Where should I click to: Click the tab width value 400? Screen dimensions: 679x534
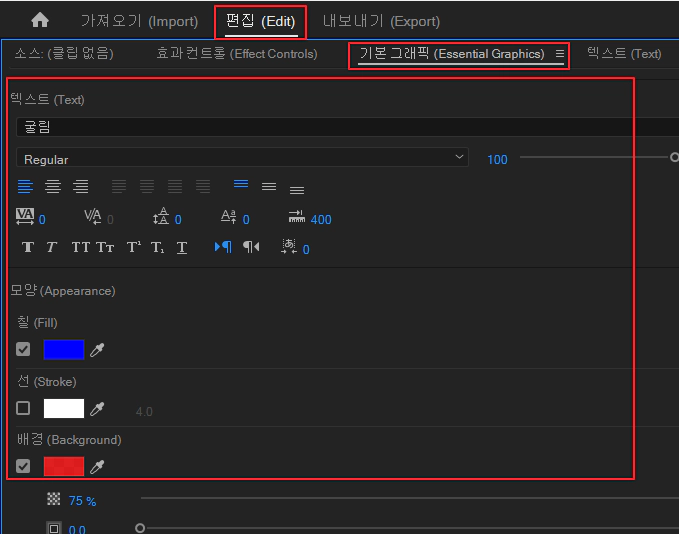321,220
